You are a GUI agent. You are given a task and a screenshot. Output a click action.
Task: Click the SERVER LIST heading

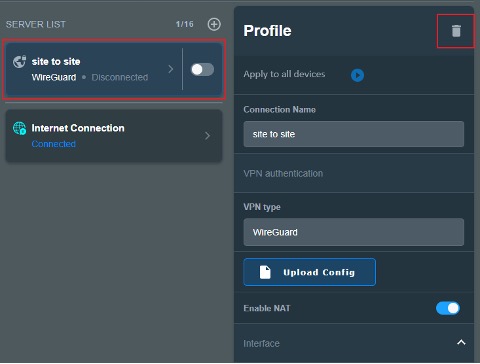pos(36,24)
